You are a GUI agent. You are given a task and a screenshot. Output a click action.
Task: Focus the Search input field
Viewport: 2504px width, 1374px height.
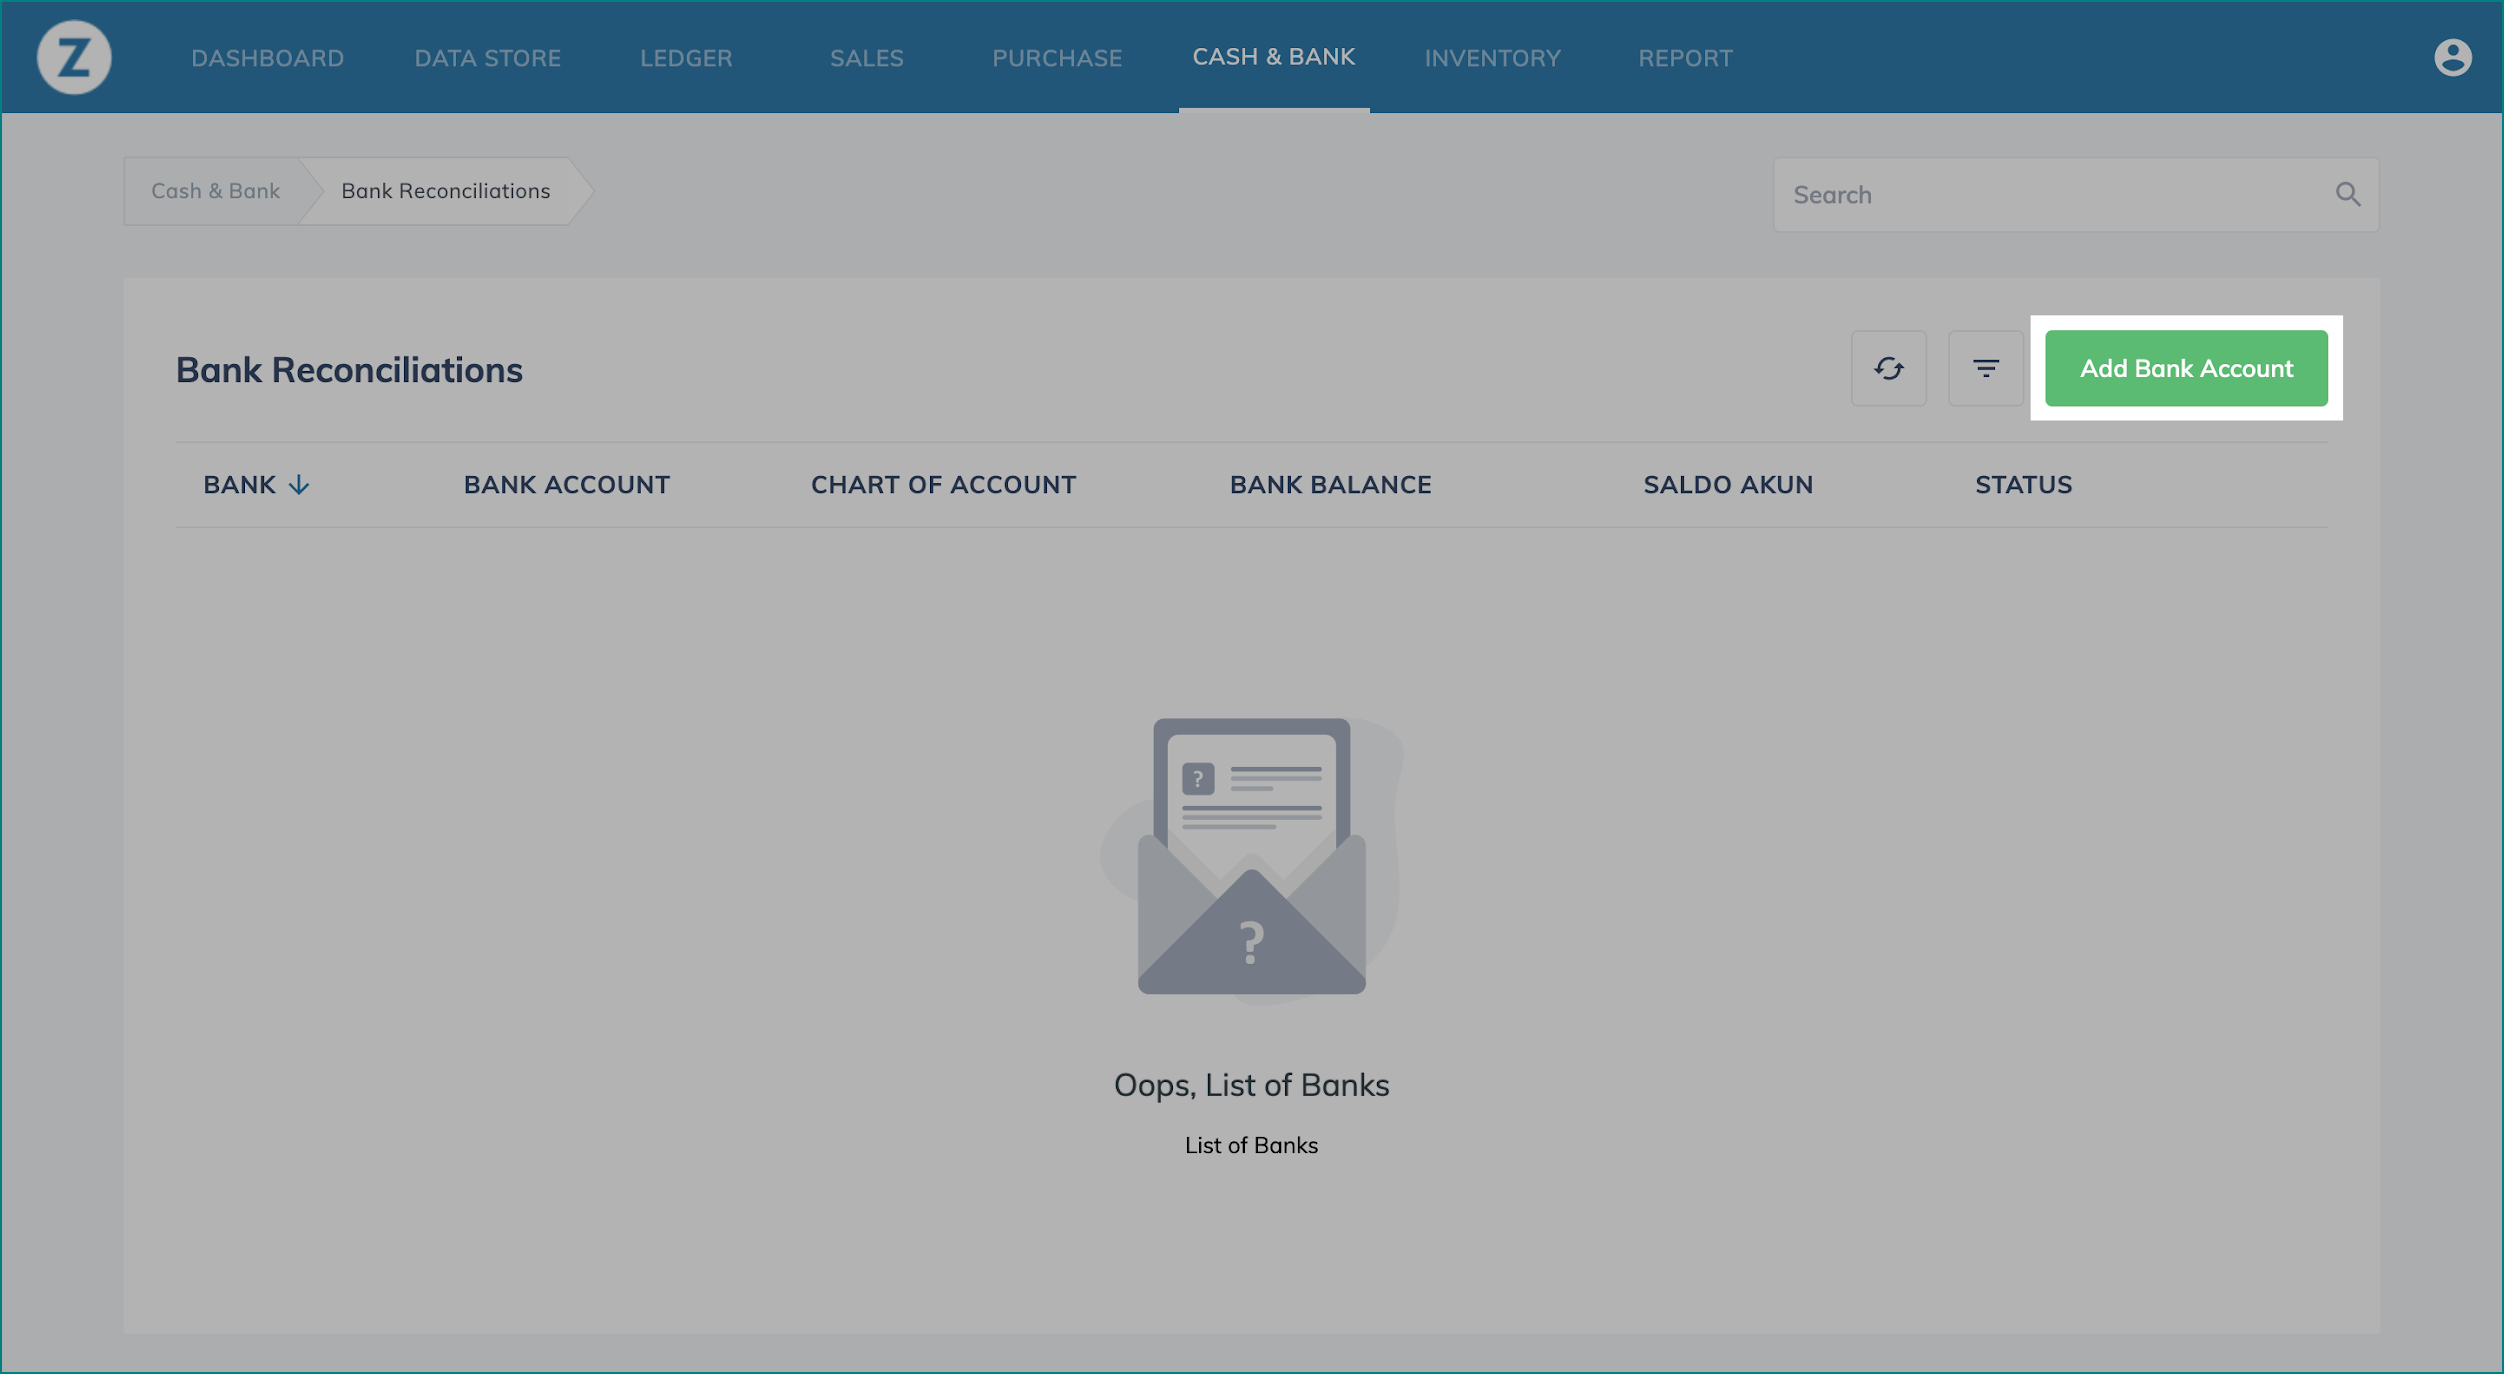[2075, 195]
